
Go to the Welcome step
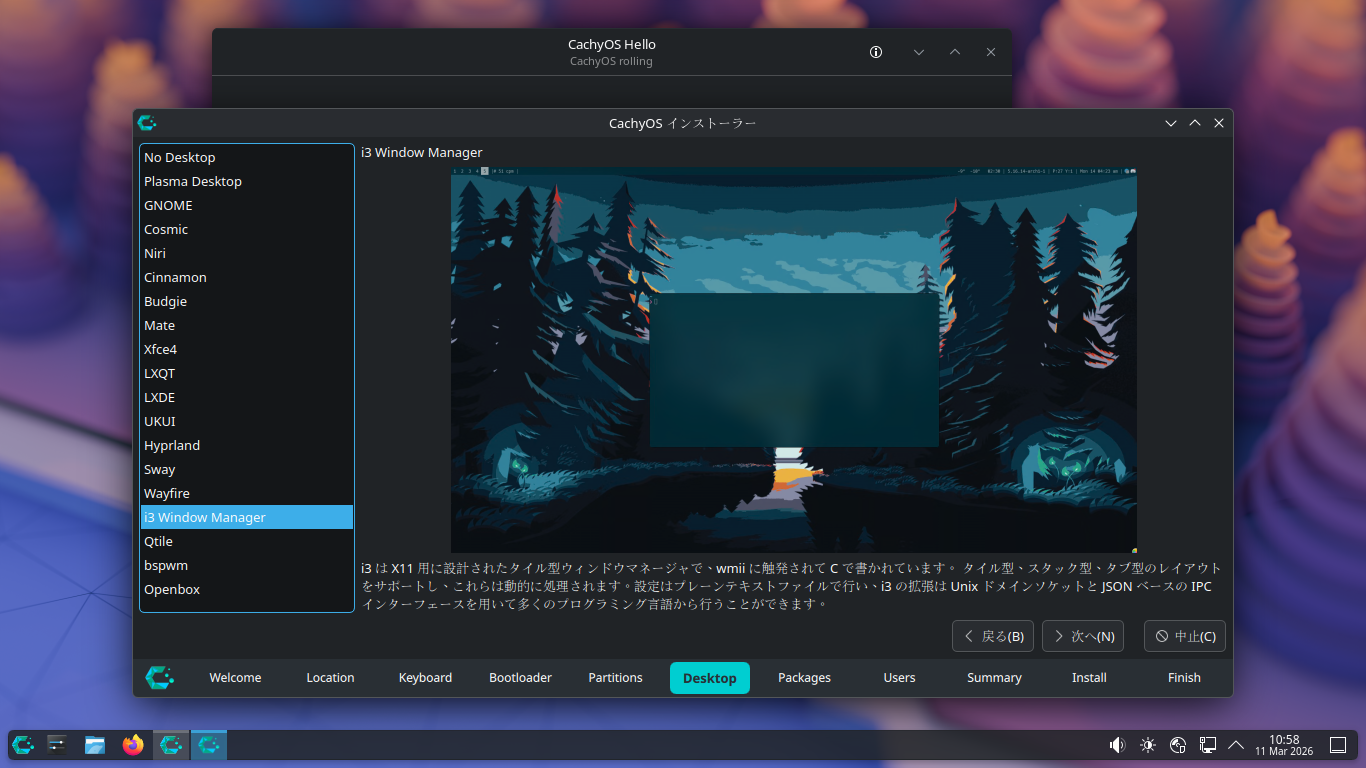coord(235,678)
